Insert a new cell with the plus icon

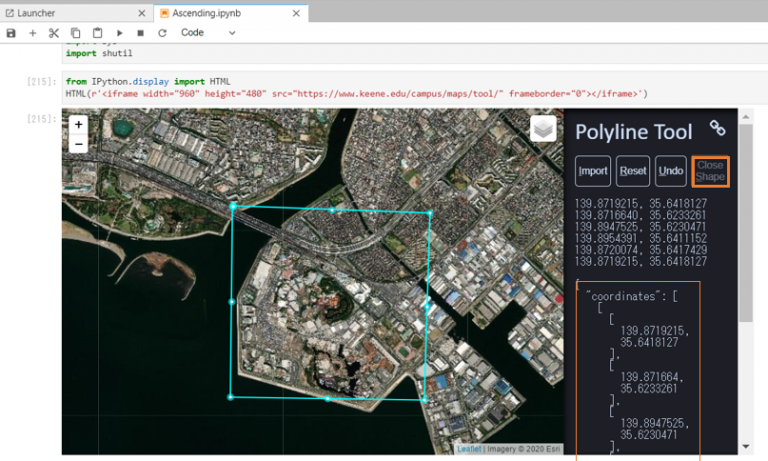[33, 33]
